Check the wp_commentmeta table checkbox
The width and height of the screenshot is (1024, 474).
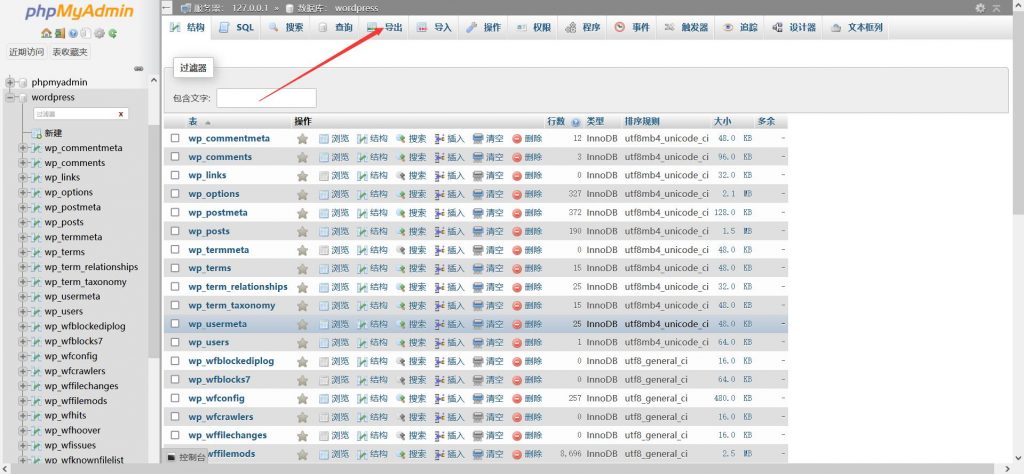pos(175,138)
